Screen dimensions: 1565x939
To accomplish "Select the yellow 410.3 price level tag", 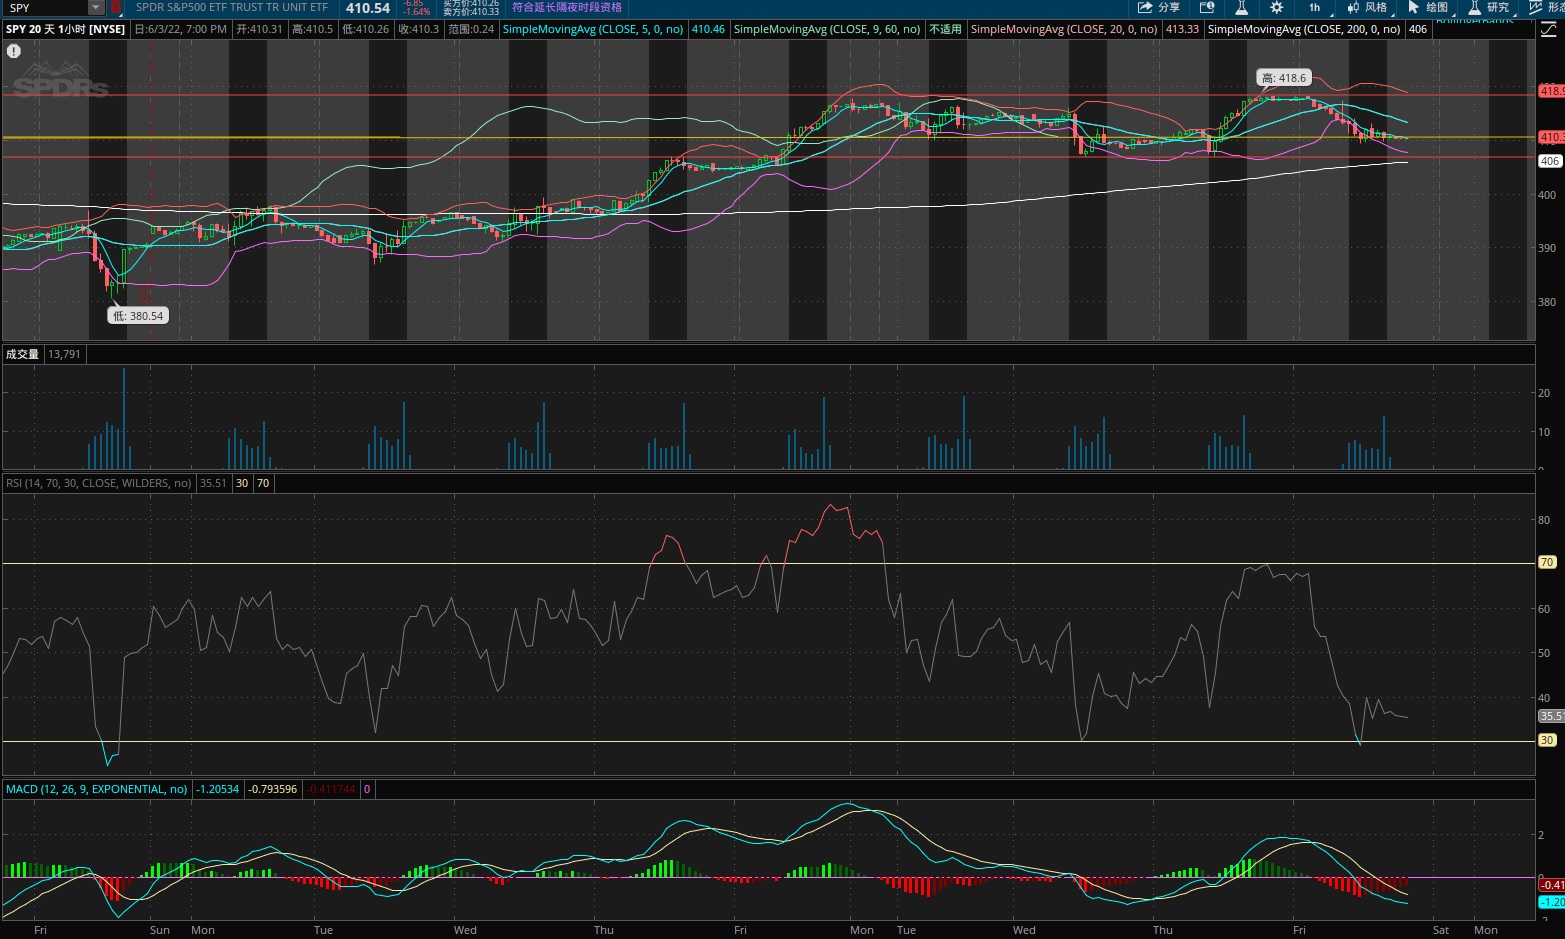I will tap(1552, 137).
